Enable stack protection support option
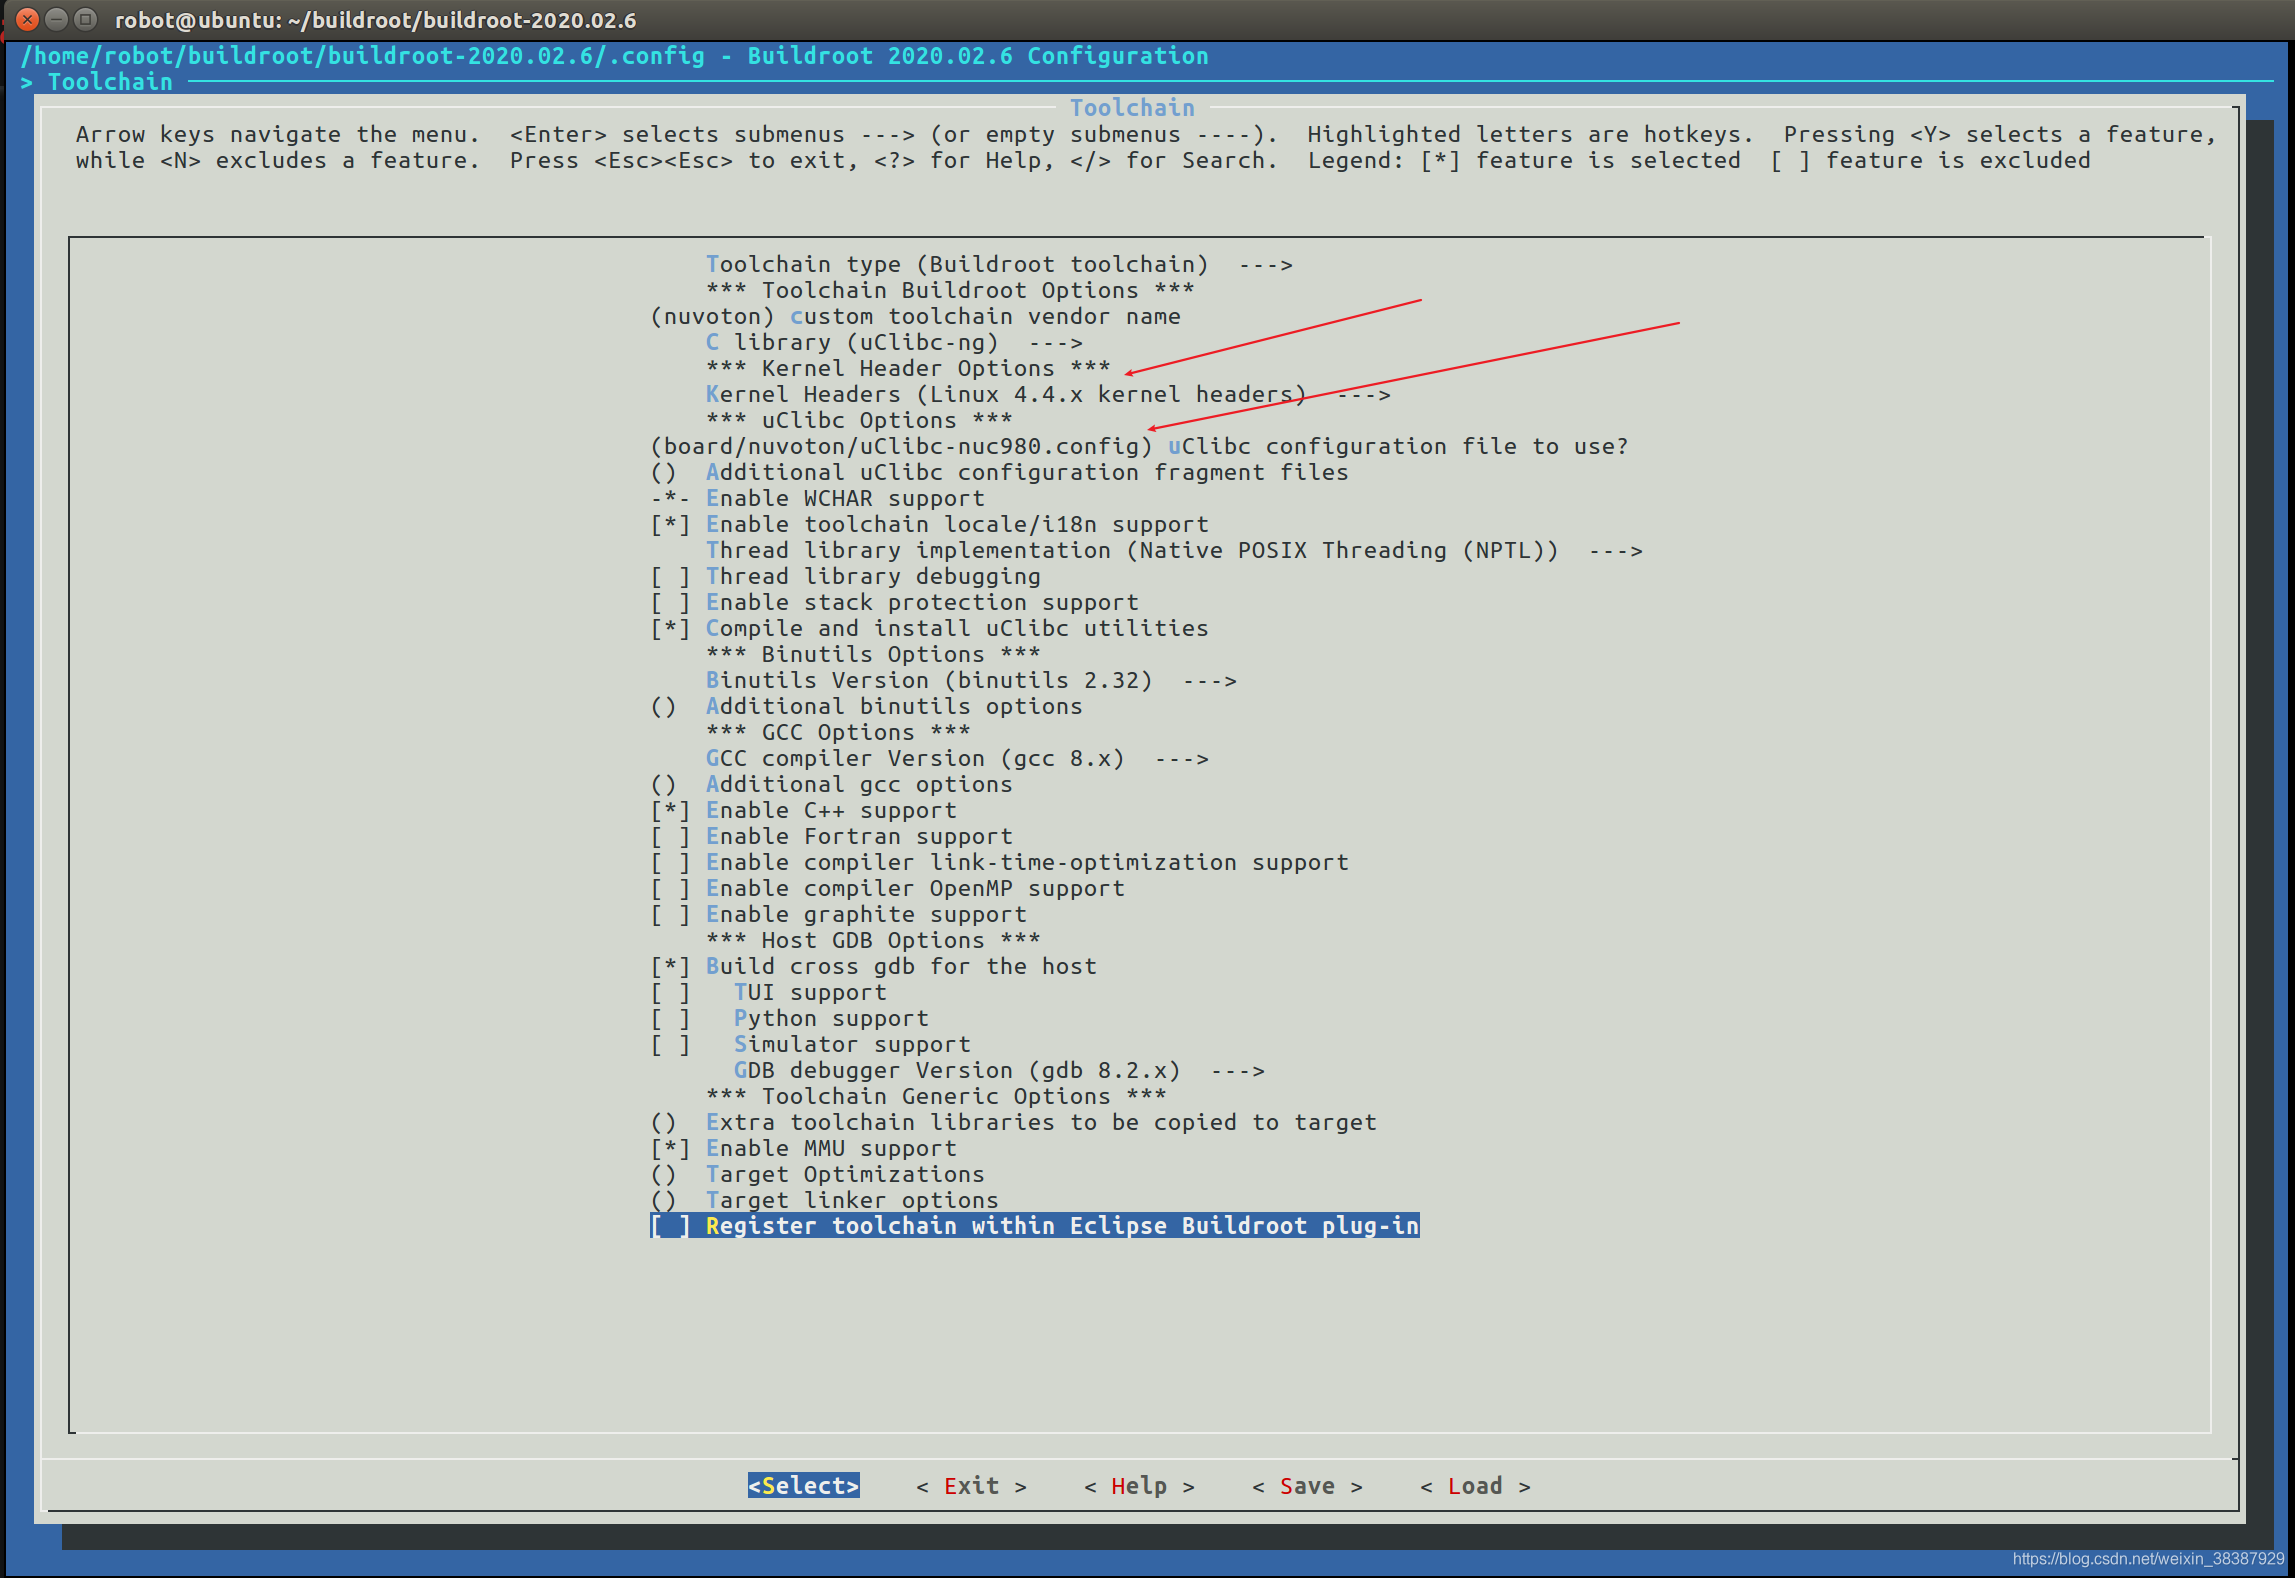This screenshot has height=1578, width=2295. click(x=895, y=602)
